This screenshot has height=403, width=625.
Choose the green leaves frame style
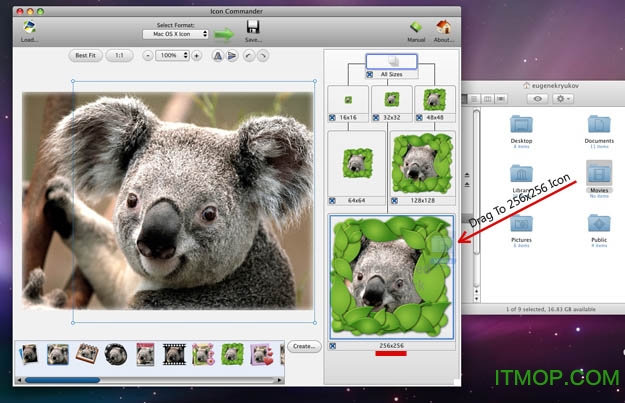(232, 353)
